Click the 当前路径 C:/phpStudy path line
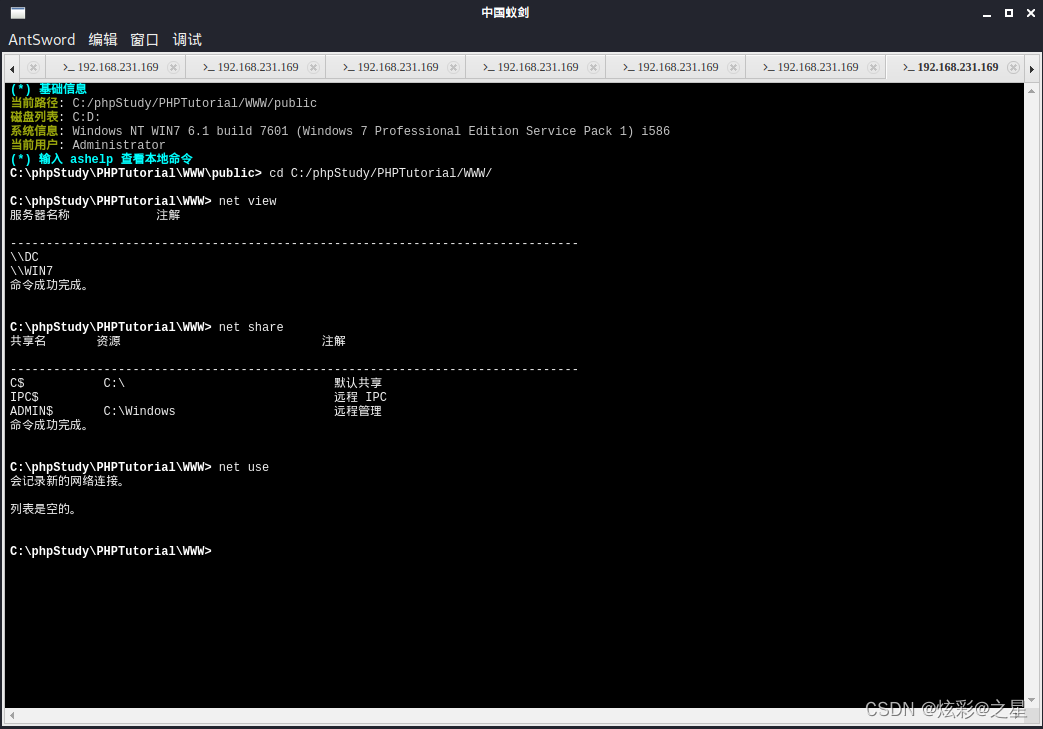The image size is (1043, 729). click(x=163, y=103)
